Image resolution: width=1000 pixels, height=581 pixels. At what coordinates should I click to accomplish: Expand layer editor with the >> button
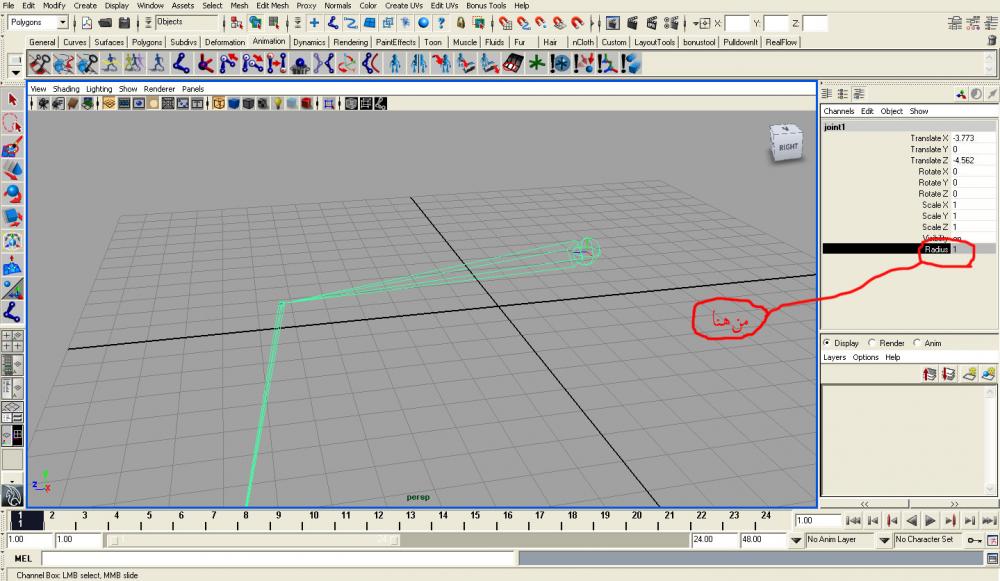(953, 504)
